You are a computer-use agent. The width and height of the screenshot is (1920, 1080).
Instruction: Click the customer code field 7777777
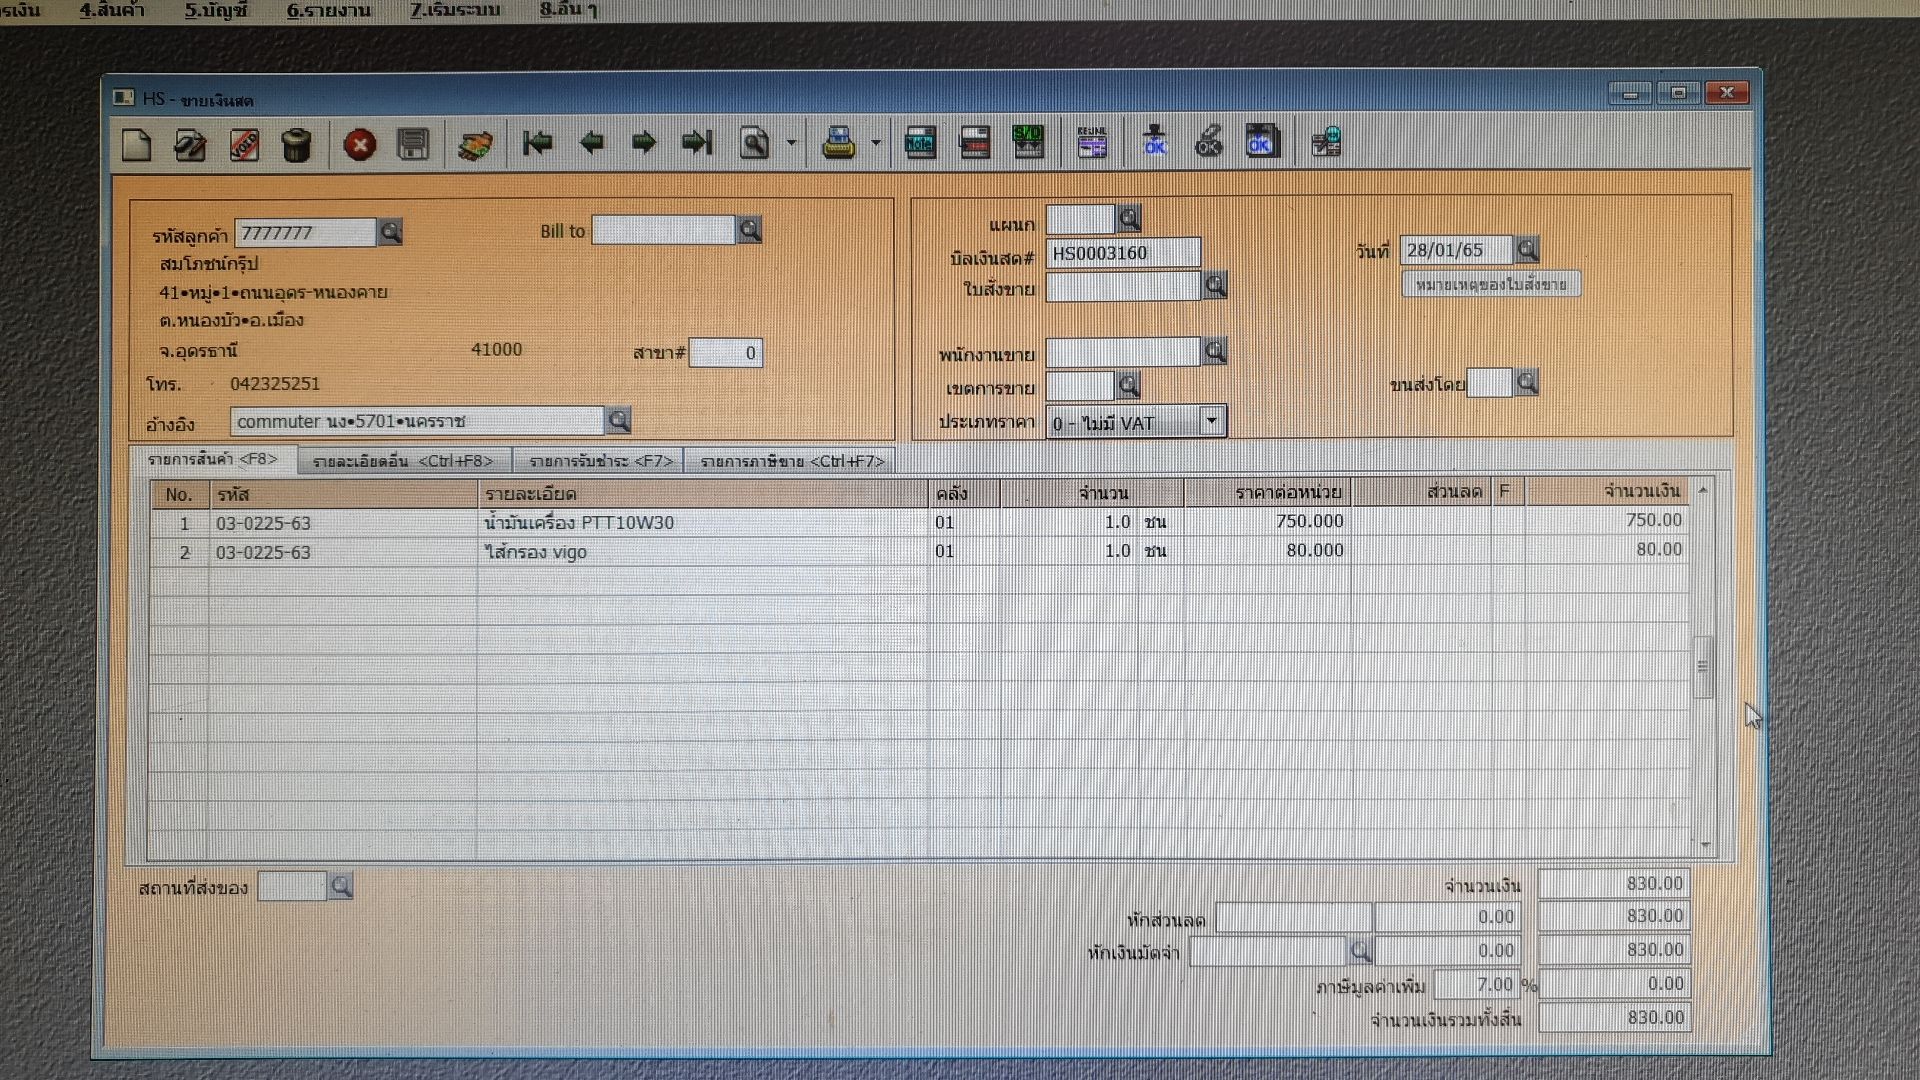(305, 233)
